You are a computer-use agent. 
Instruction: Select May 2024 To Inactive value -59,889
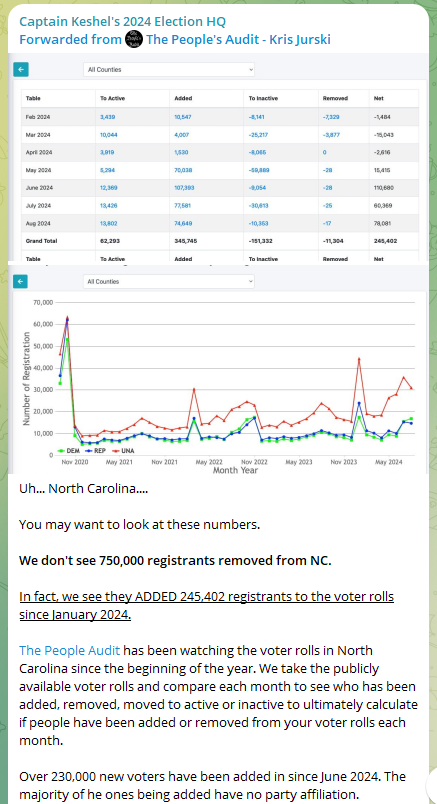pyautogui.click(x=259, y=170)
